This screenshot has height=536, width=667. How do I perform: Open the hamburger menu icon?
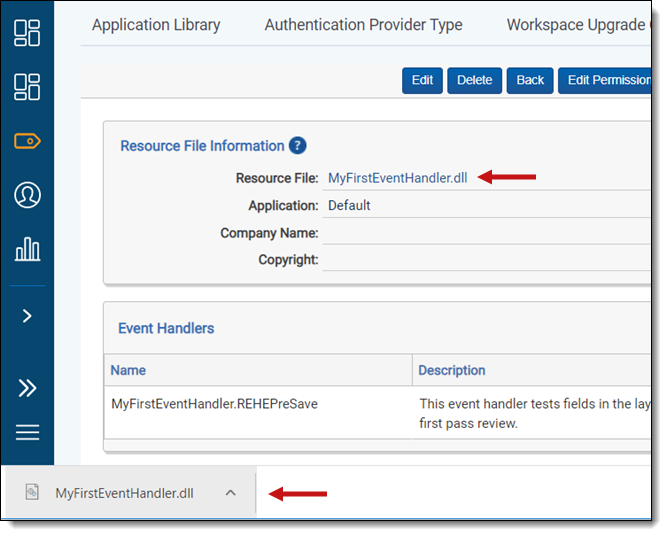coord(27,432)
